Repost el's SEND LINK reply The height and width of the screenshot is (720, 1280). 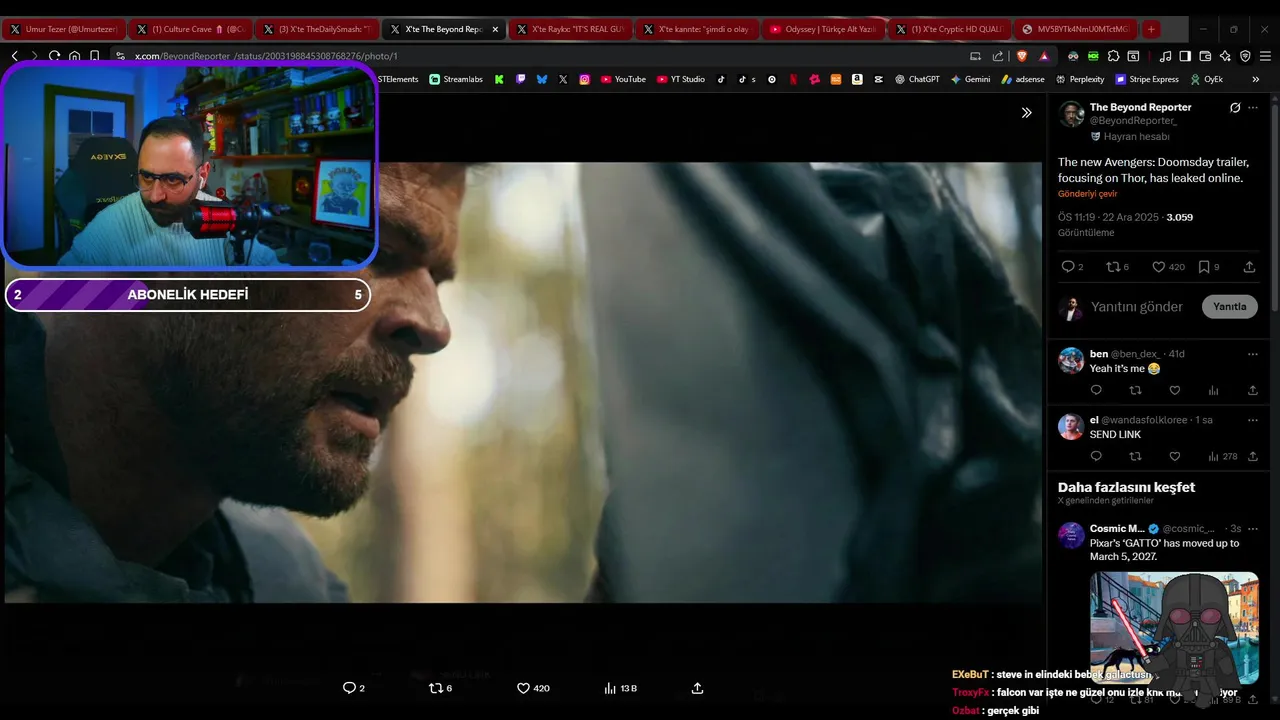click(x=1135, y=456)
